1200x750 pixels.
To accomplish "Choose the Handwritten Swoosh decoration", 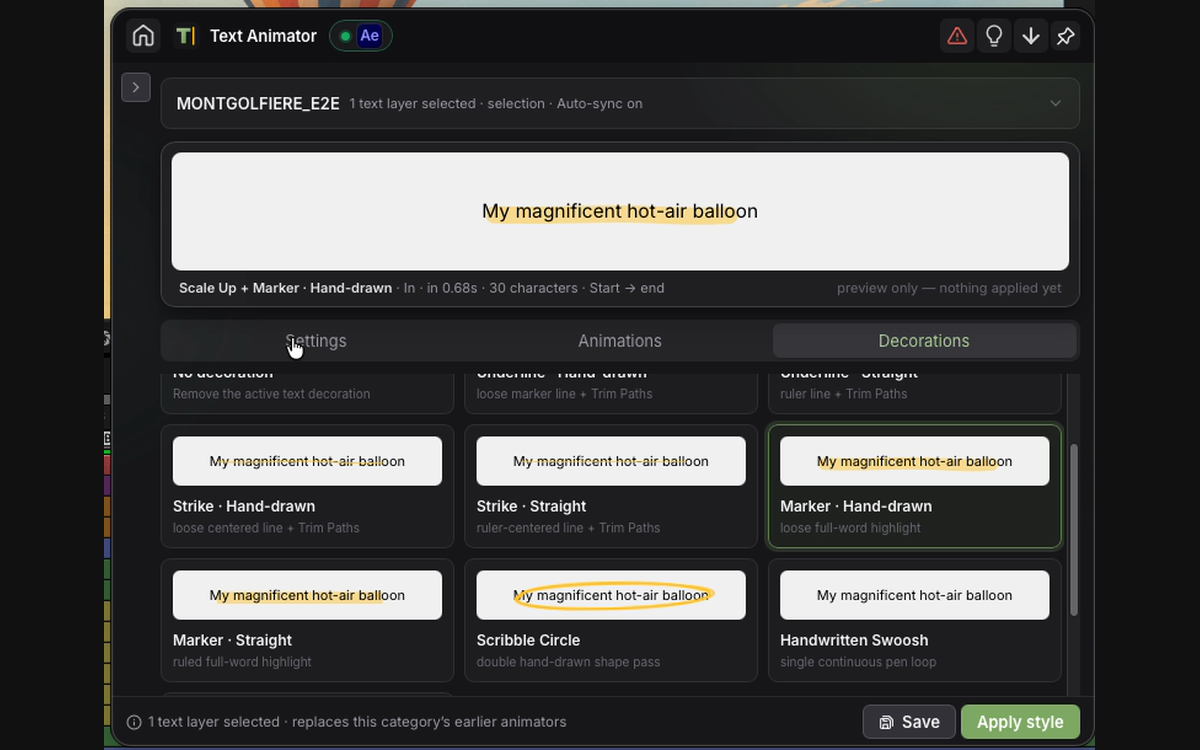I will pyautogui.click(x=915, y=621).
